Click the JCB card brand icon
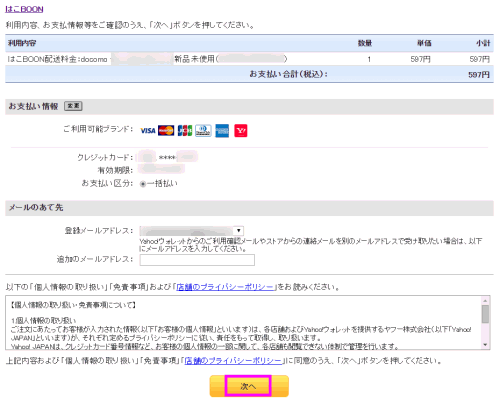This screenshot has height=398, width=500. tap(185, 131)
